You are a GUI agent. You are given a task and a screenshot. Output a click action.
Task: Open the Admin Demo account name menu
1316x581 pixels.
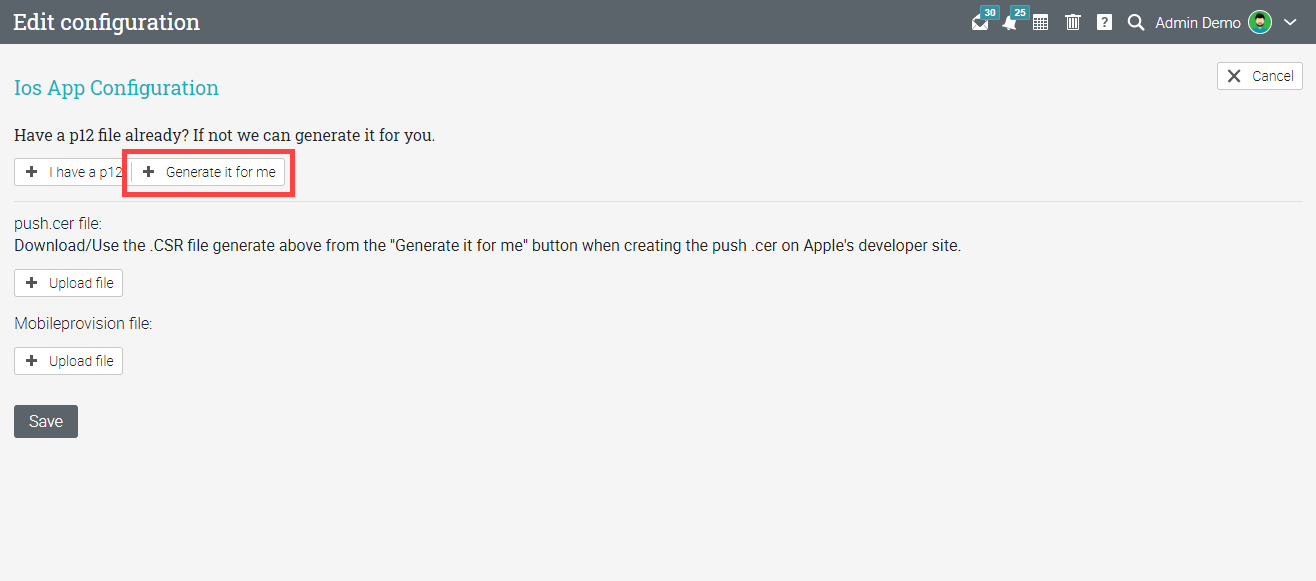pos(1198,22)
